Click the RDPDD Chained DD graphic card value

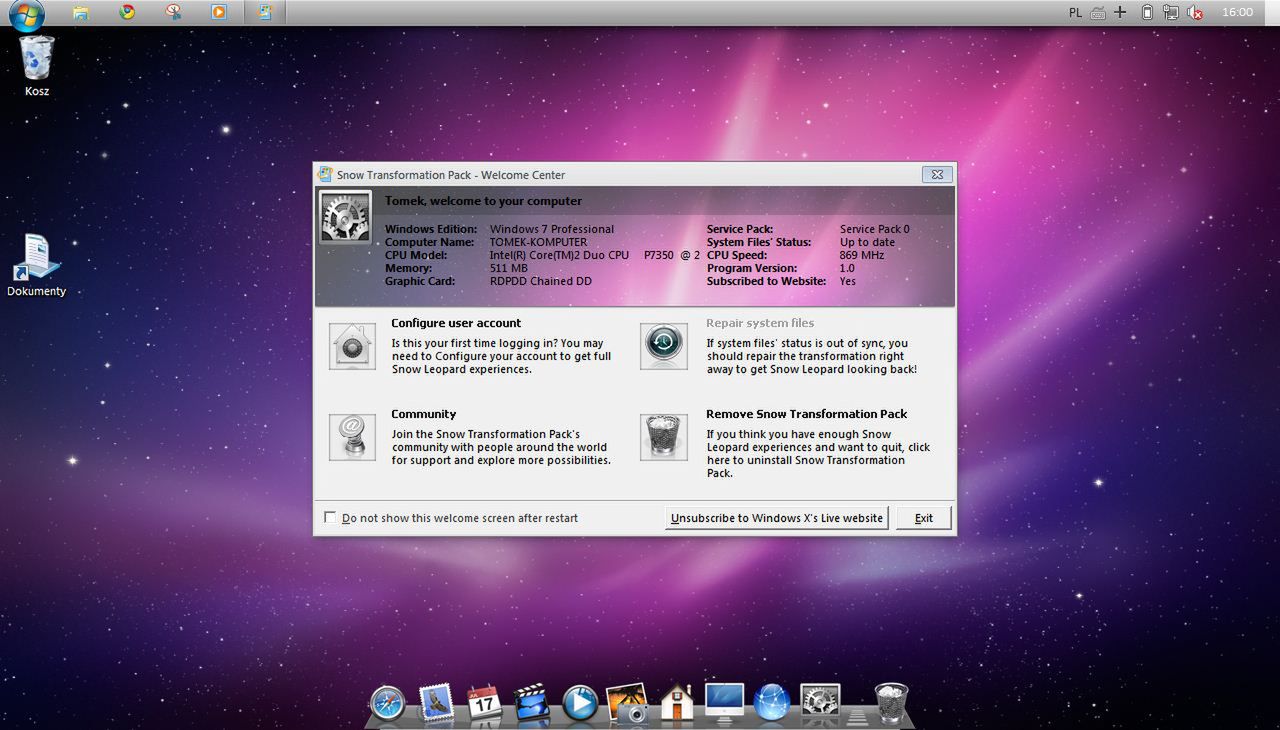(x=541, y=281)
